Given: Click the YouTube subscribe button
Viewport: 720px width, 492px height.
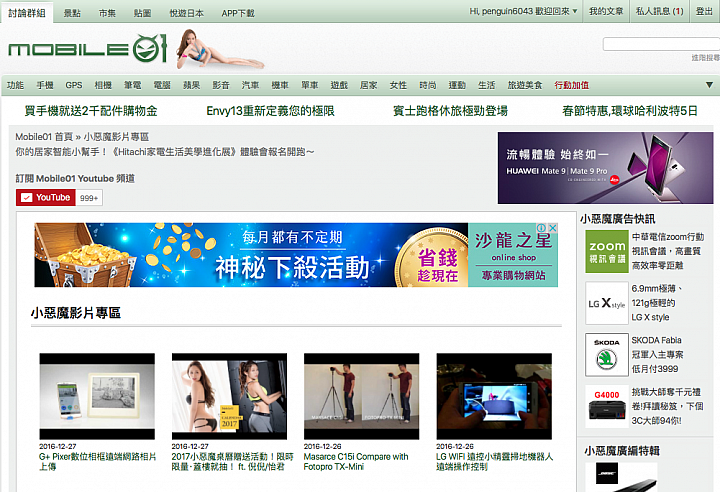Looking at the screenshot, I should point(45,198).
